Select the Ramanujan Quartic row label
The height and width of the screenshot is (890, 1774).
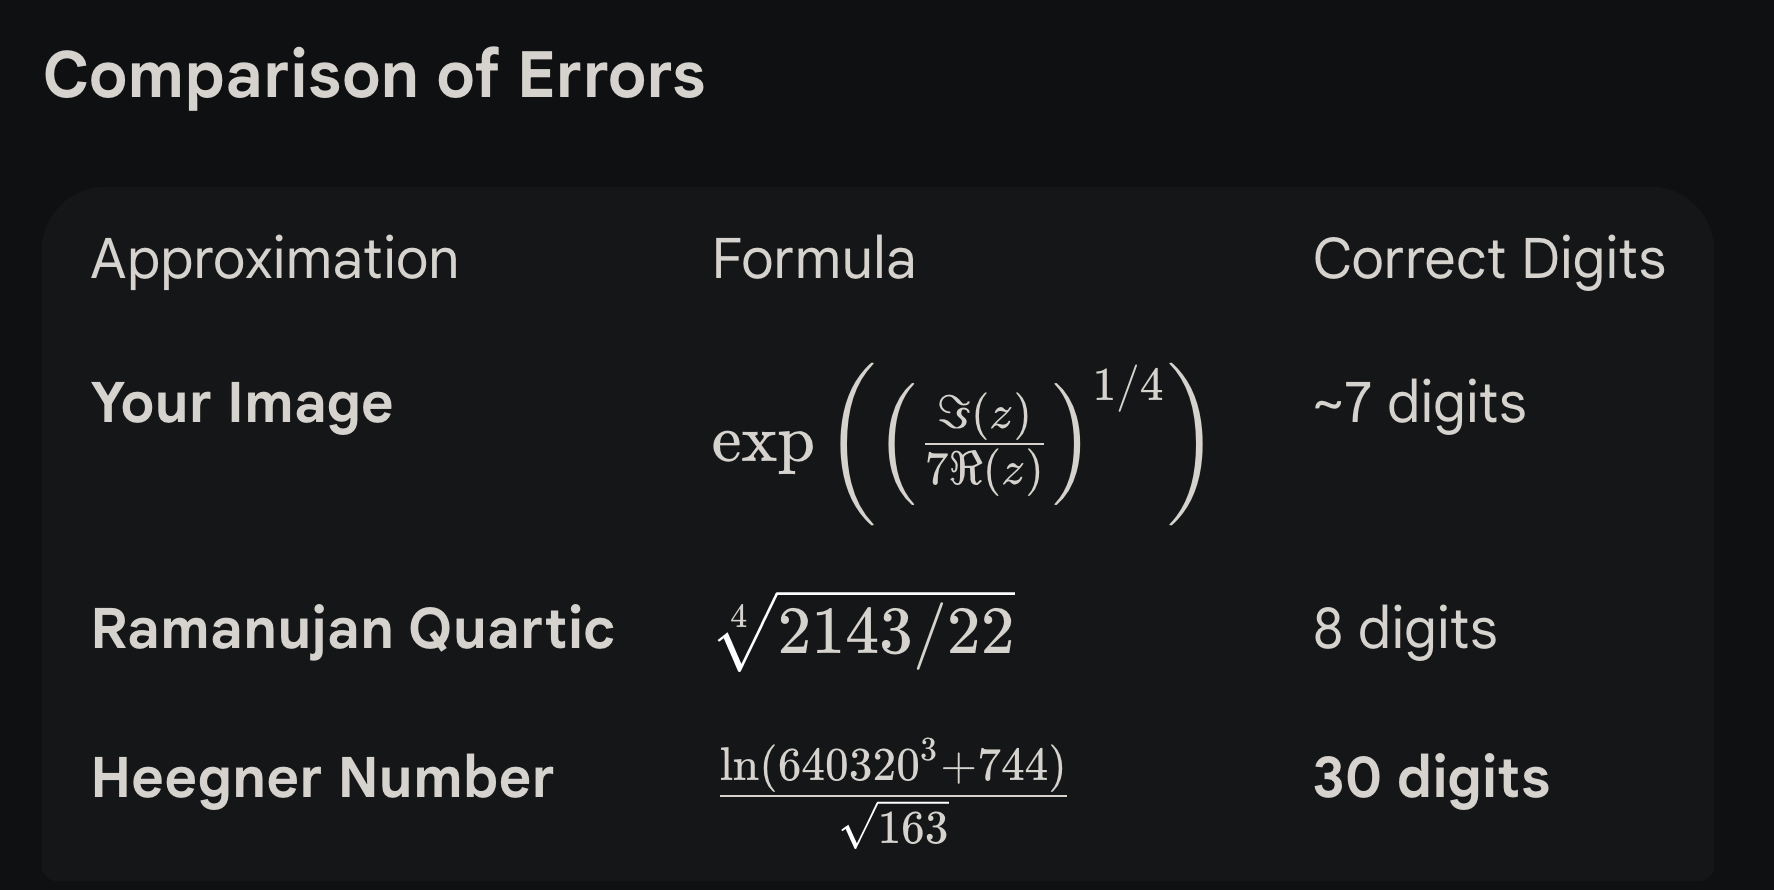click(x=352, y=629)
